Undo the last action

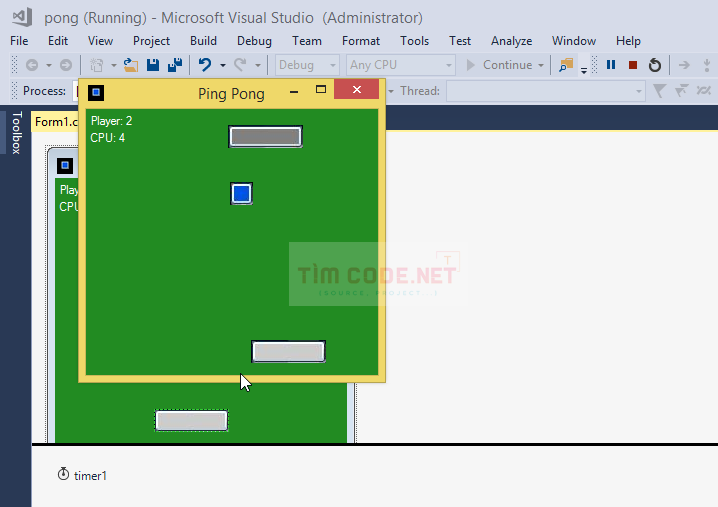tap(205, 65)
